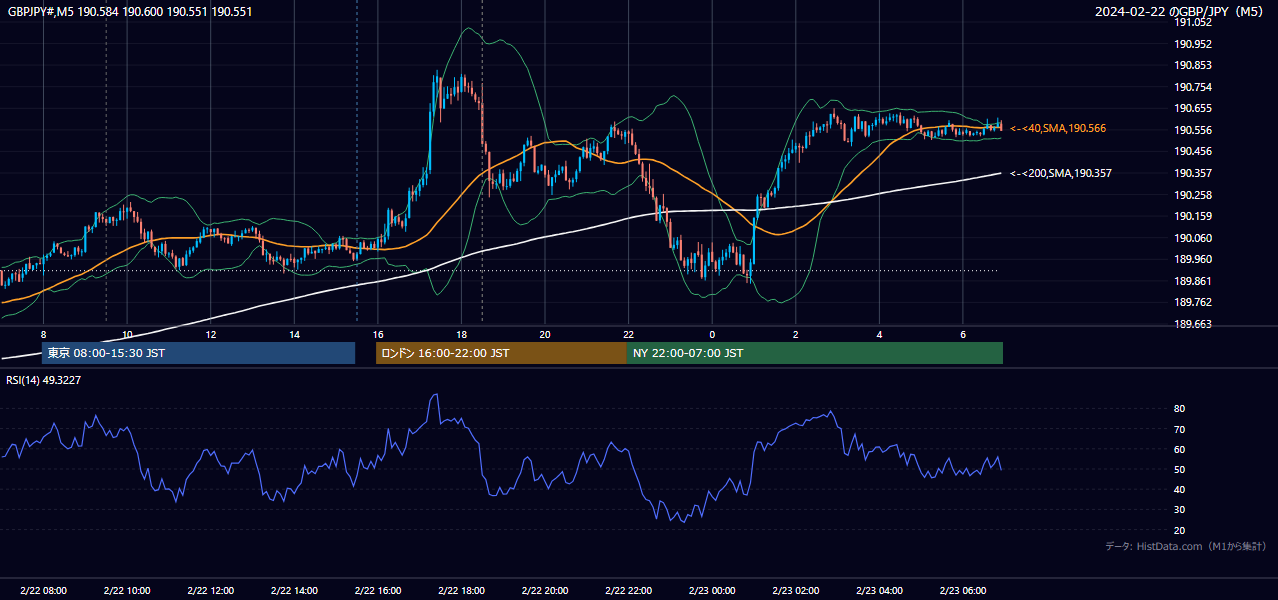1278x600 pixels.
Task: Click the RSI axis level 40
Action: pos(1180,489)
